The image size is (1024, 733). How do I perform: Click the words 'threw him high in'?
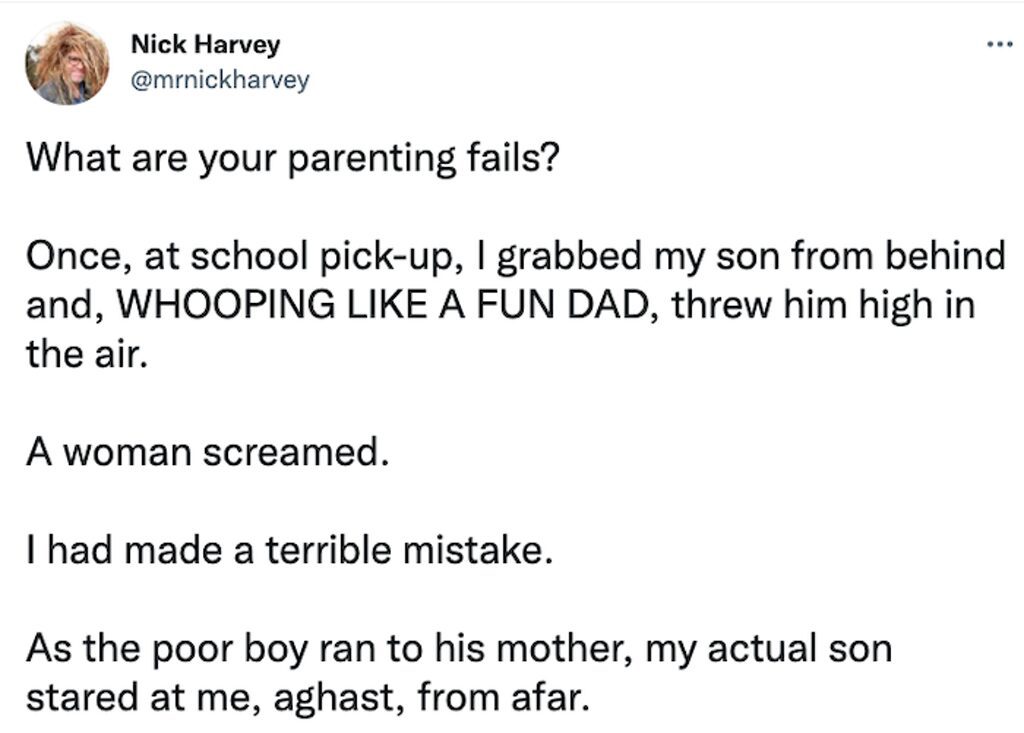click(x=824, y=305)
